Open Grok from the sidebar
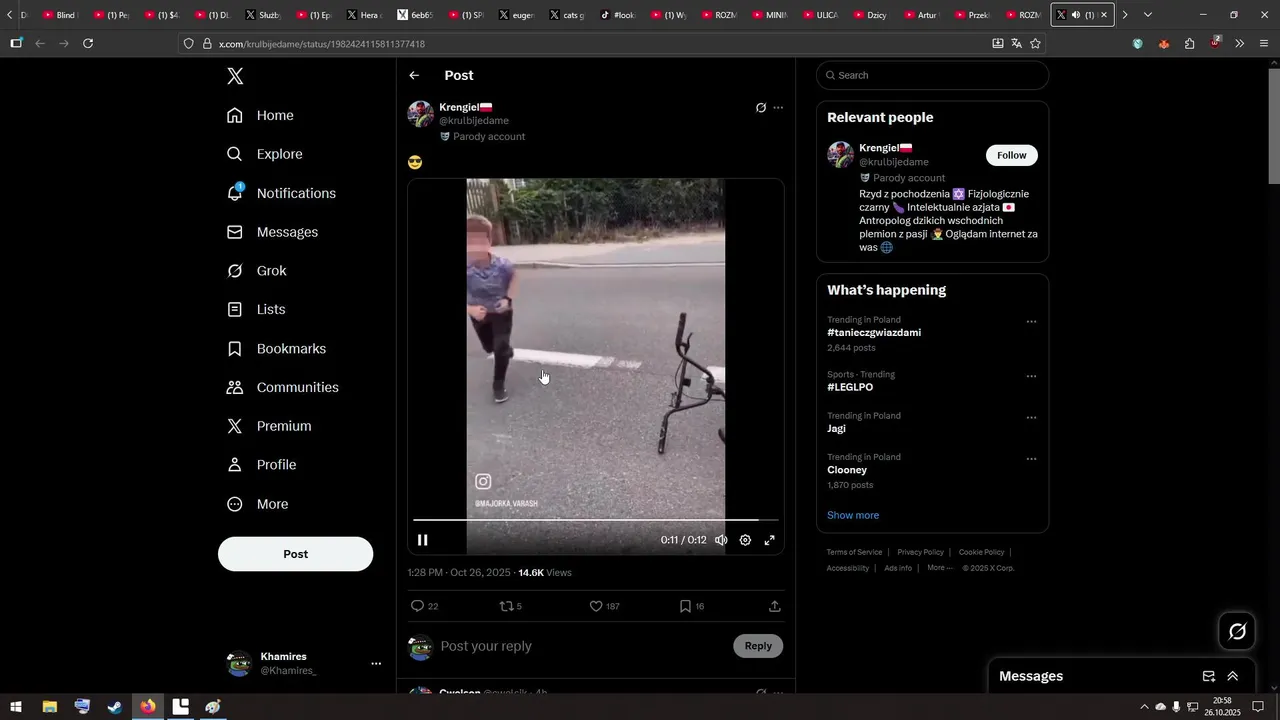 point(256,271)
